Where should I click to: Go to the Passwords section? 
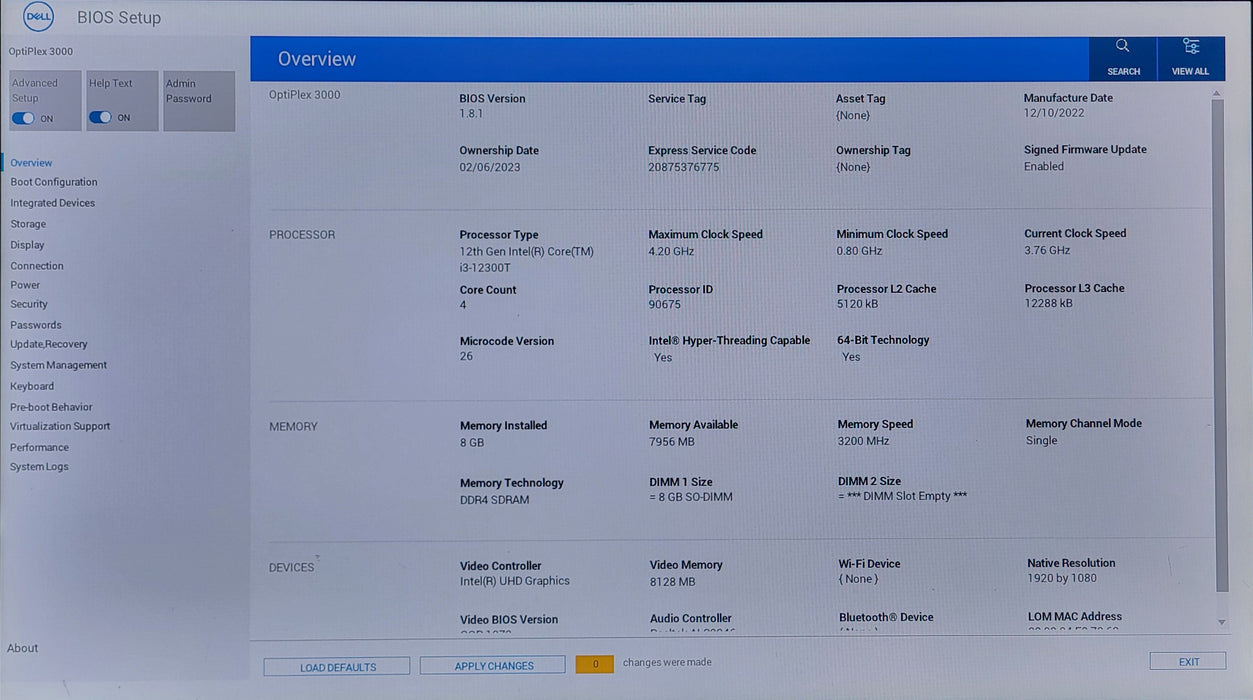pos(36,325)
